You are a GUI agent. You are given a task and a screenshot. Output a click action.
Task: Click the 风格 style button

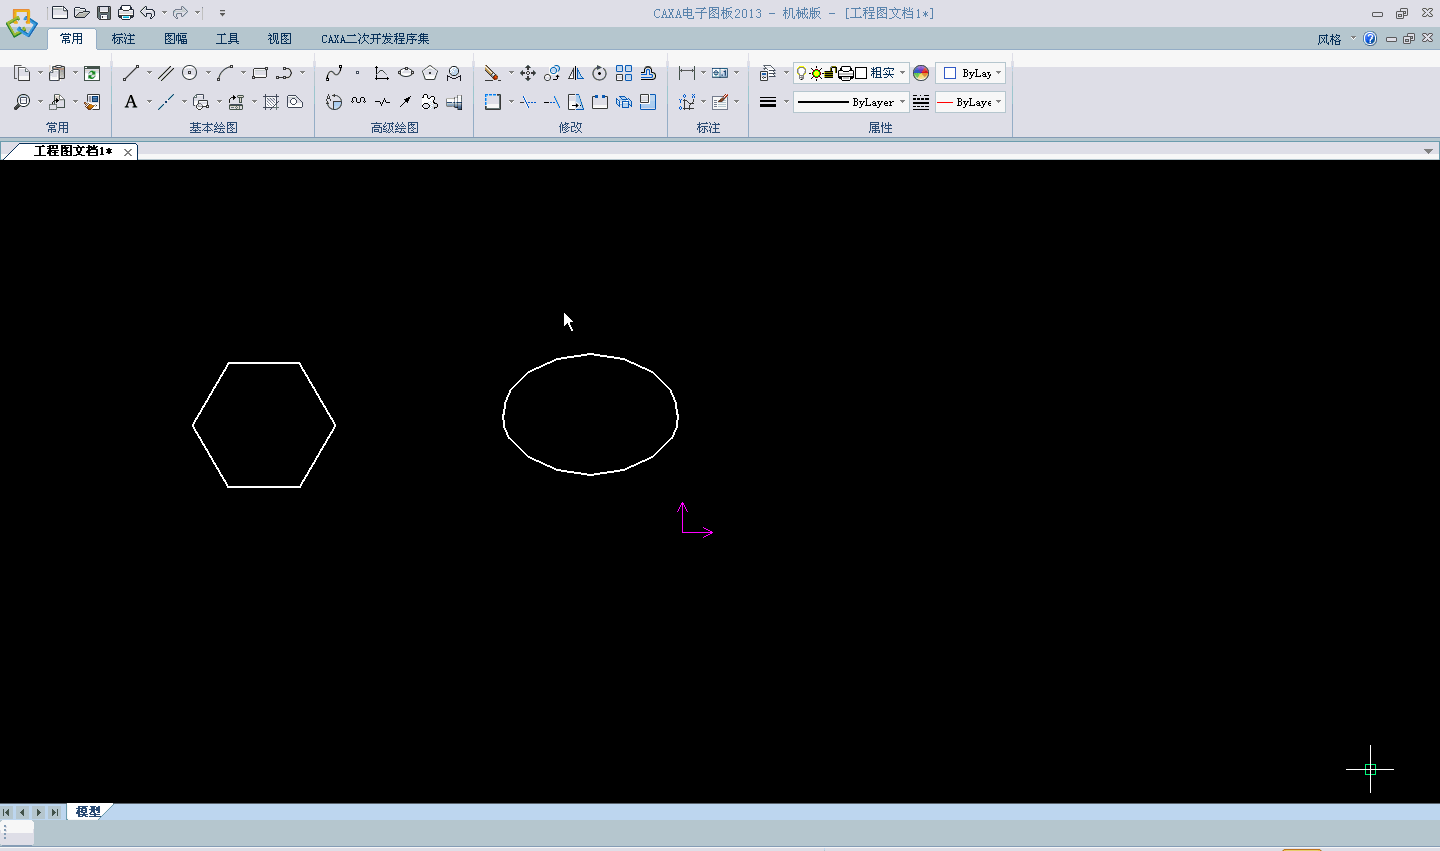1329,39
